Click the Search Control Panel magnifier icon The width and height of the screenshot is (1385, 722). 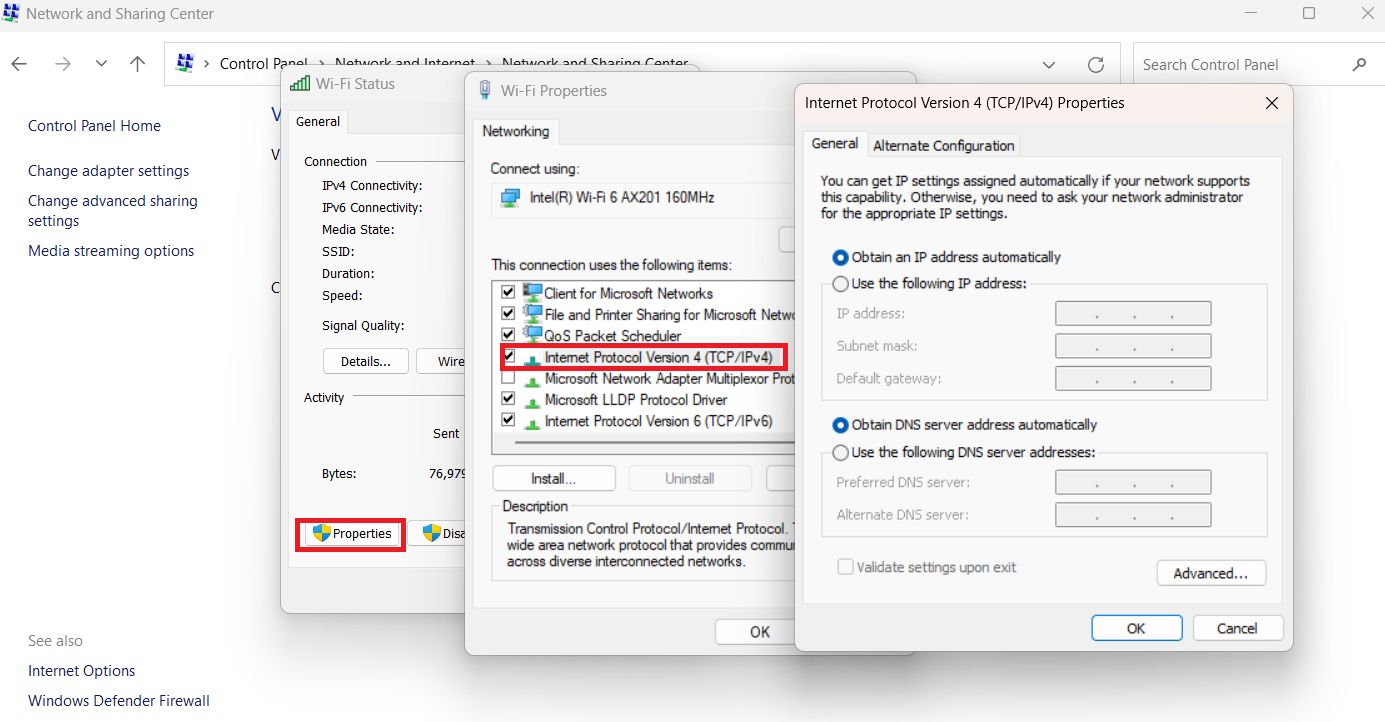click(x=1359, y=64)
